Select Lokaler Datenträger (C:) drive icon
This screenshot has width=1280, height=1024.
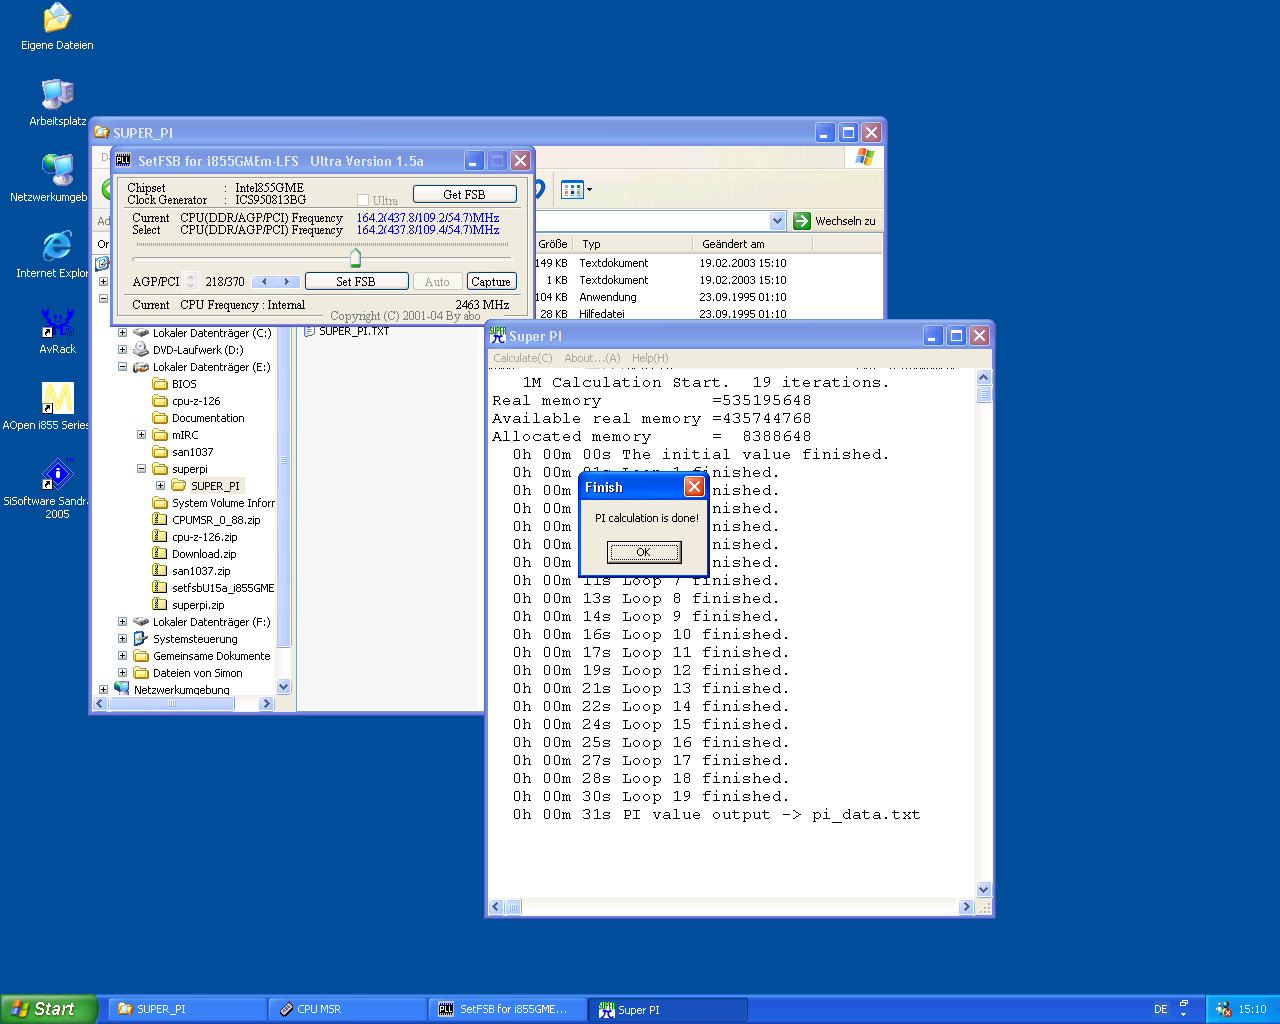pos(141,333)
